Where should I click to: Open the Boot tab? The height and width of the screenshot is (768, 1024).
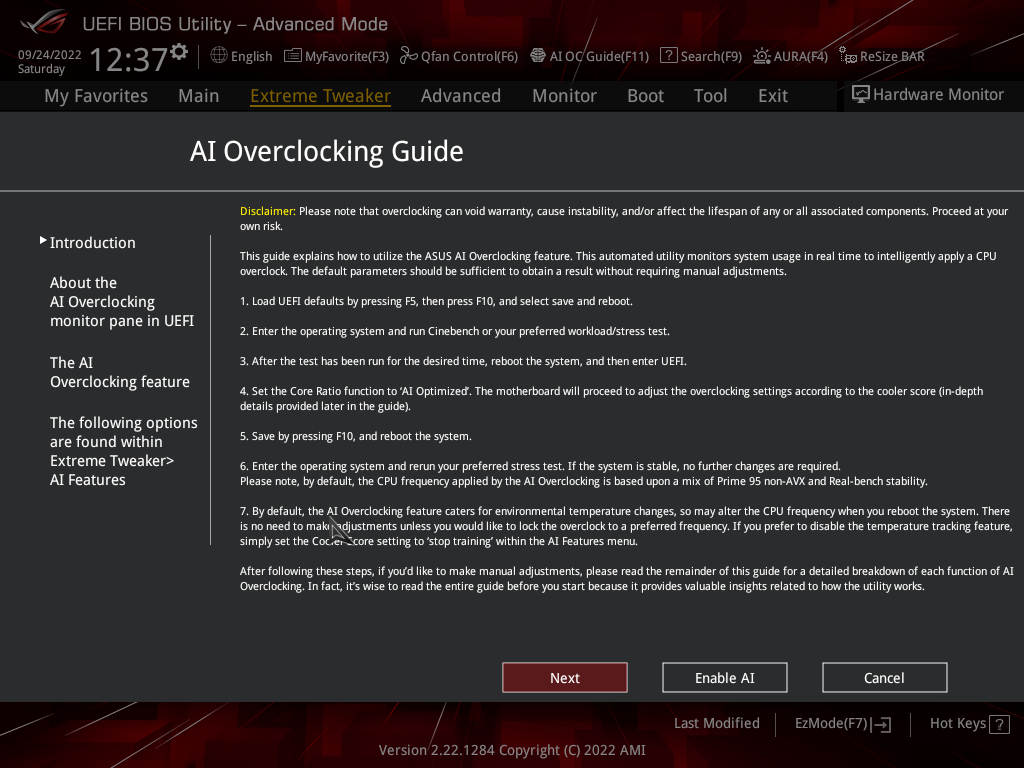[645, 96]
